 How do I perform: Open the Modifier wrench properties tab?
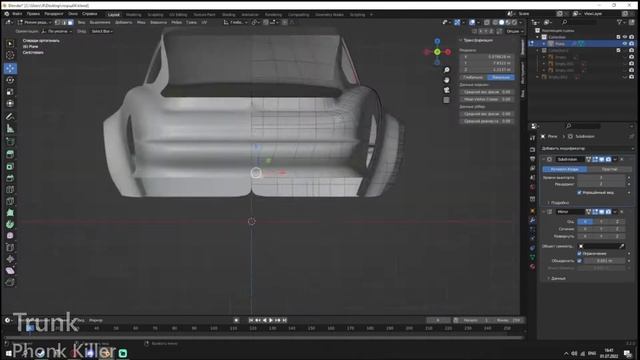click(532, 220)
